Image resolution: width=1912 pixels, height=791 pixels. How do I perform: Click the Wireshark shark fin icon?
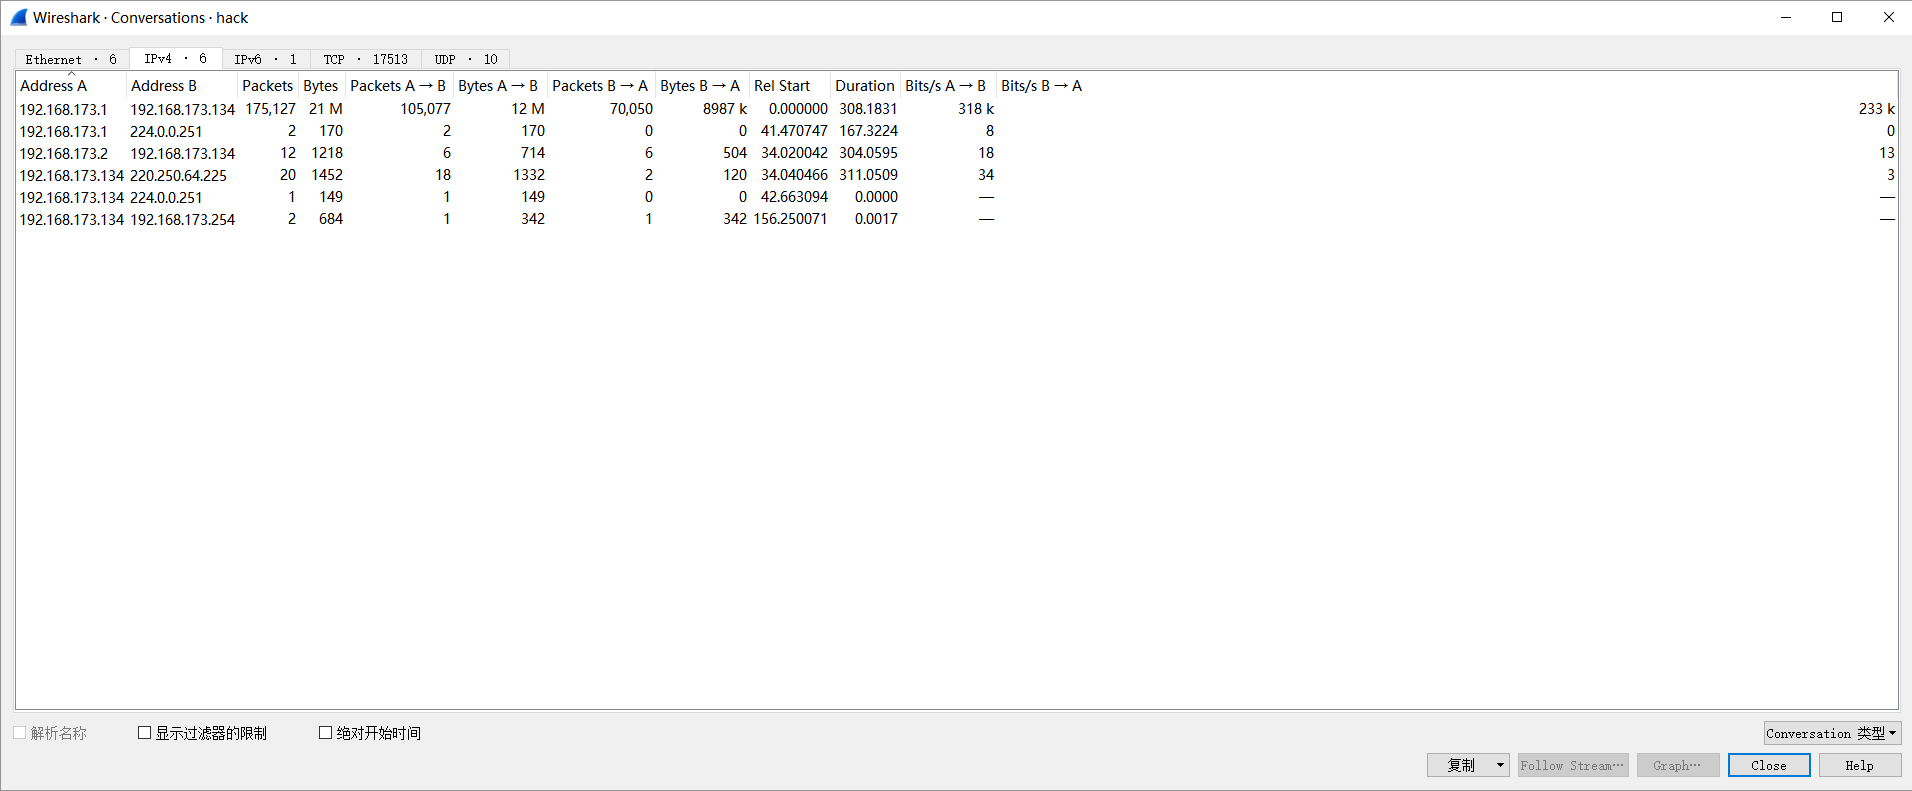[18, 17]
